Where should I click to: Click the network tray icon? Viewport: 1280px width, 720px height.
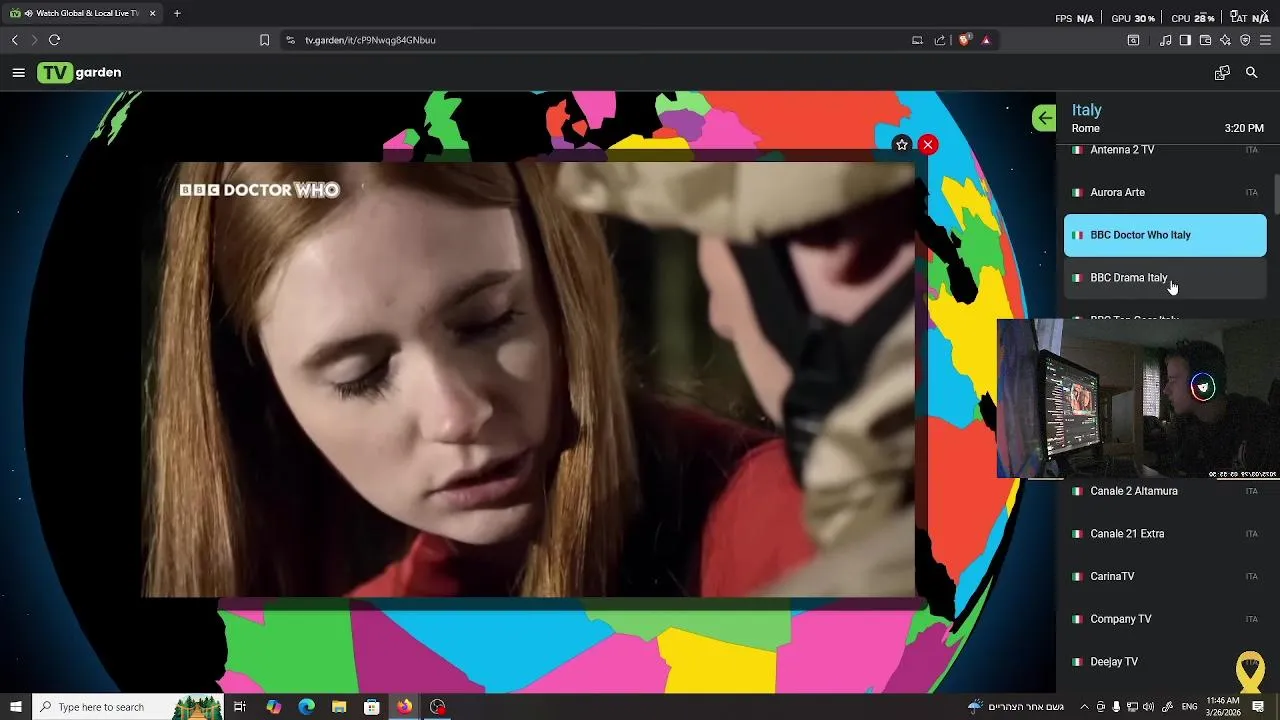[x=1132, y=707]
